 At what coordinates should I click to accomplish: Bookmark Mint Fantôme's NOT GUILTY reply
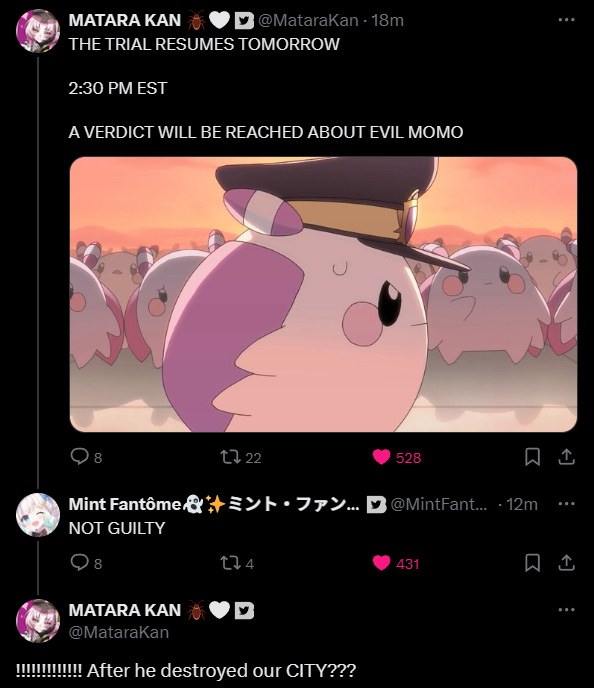tap(532, 563)
